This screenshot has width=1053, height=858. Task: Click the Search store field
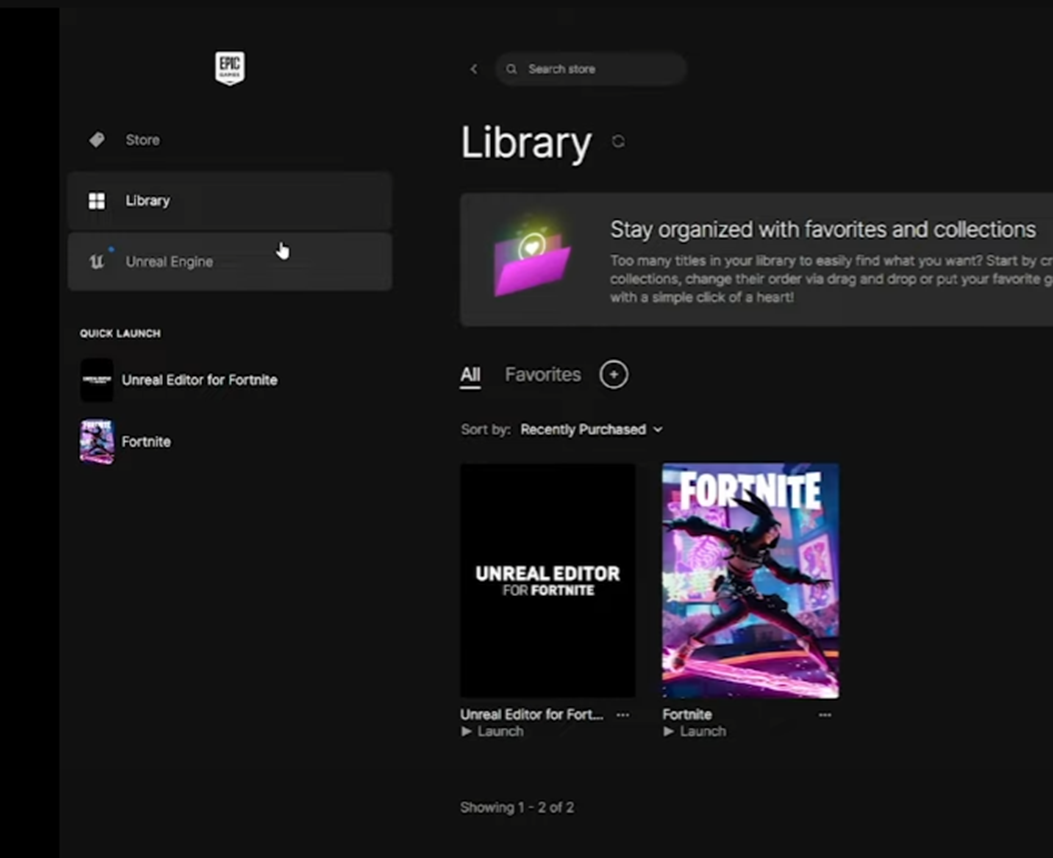591,69
